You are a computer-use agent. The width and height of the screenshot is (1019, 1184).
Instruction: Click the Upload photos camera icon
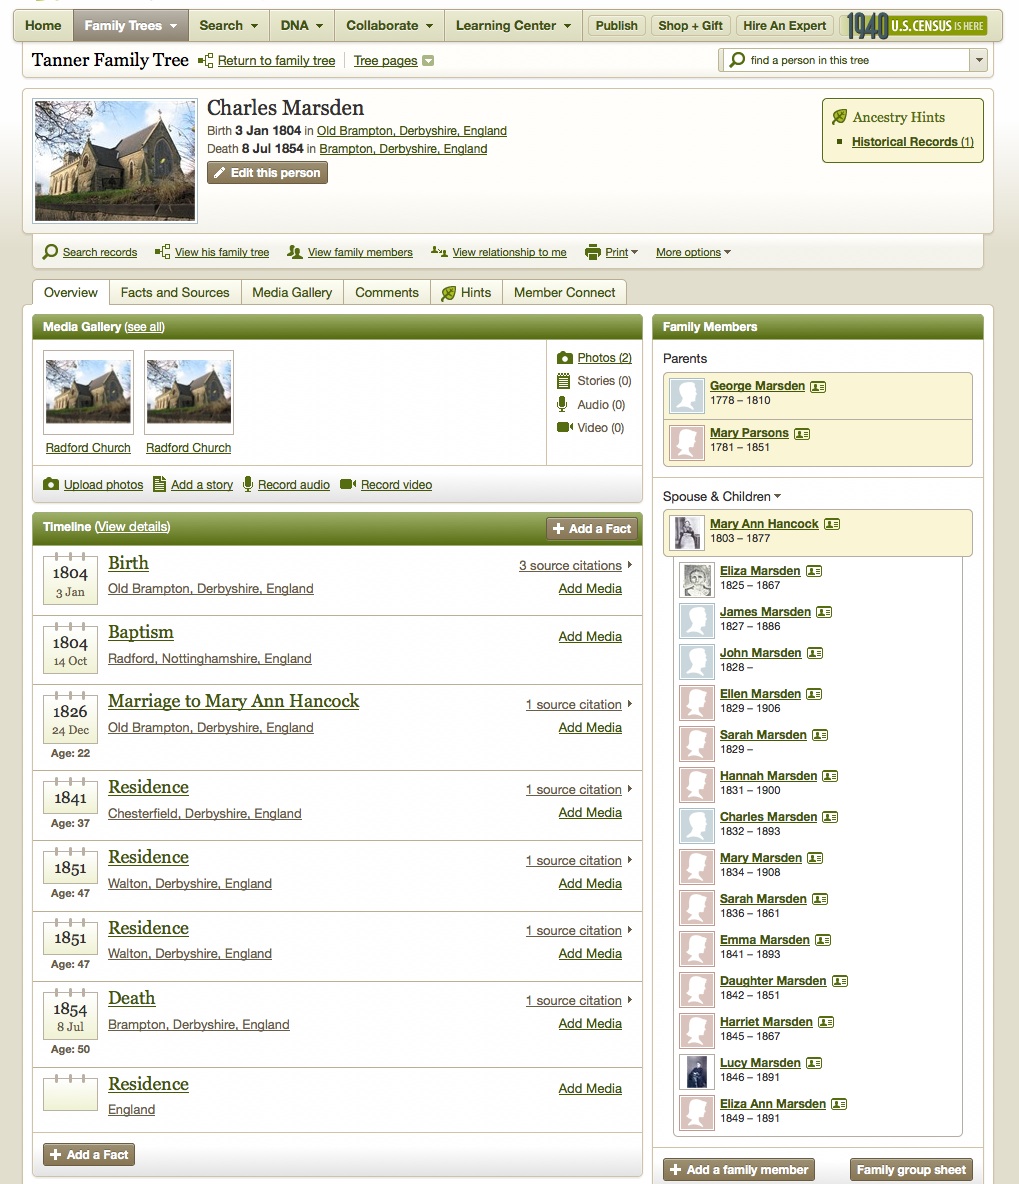coord(51,484)
